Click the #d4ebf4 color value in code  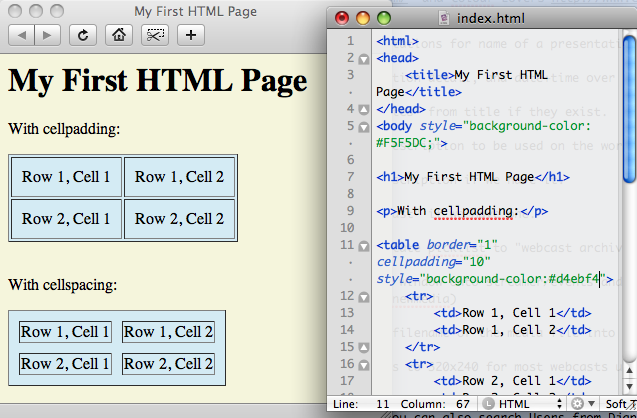pyautogui.click(x=574, y=279)
